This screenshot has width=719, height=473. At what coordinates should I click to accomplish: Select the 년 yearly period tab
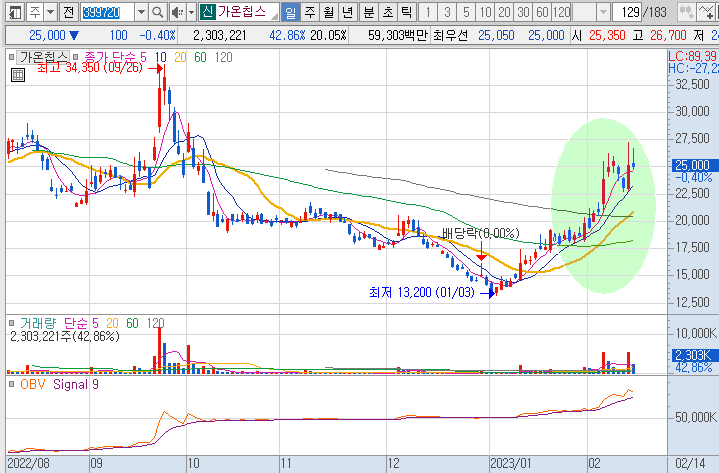pyautogui.click(x=348, y=12)
